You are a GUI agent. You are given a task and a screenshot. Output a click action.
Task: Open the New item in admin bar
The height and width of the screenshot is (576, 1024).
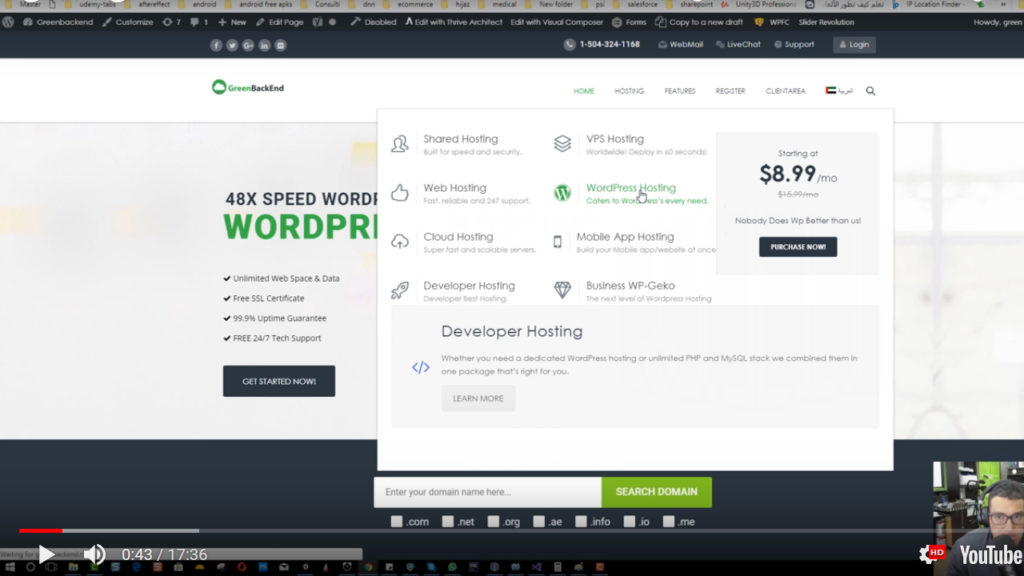pos(232,22)
